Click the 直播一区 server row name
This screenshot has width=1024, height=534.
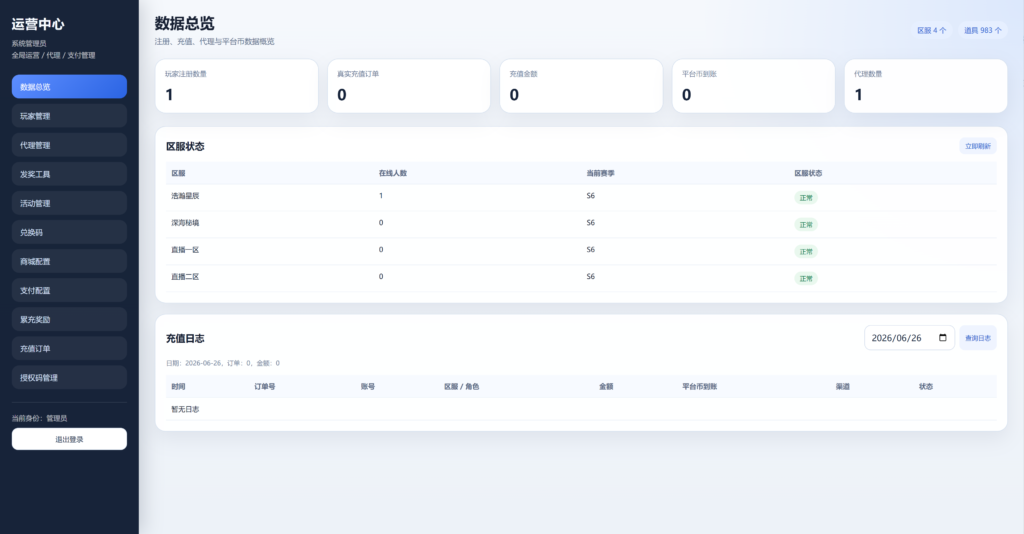point(185,249)
